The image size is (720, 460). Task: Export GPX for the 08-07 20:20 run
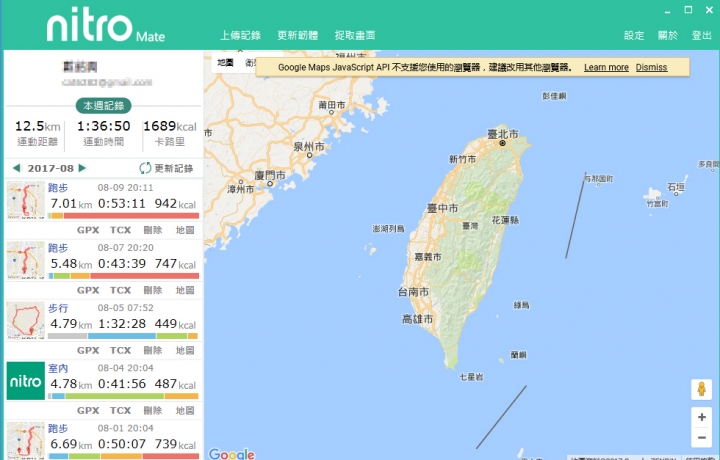point(88,290)
